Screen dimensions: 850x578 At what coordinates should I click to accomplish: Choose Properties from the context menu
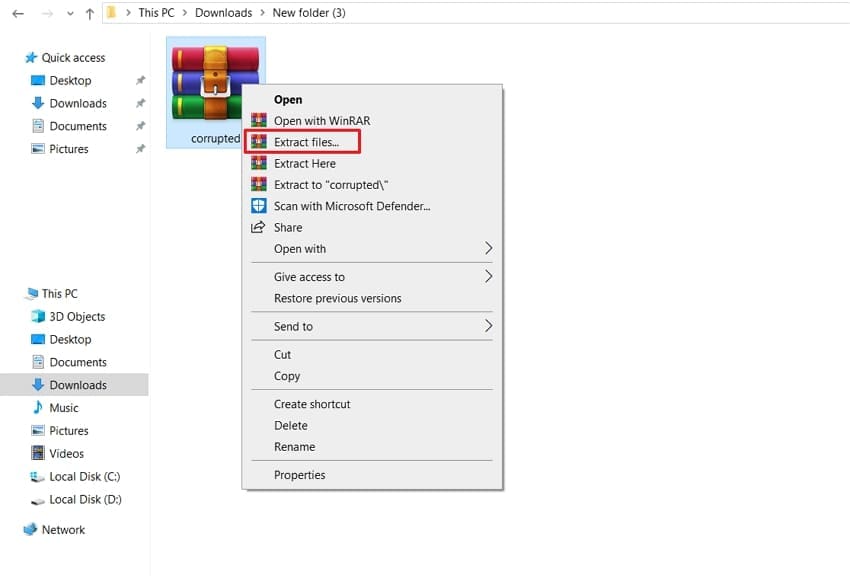pos(298,474)
